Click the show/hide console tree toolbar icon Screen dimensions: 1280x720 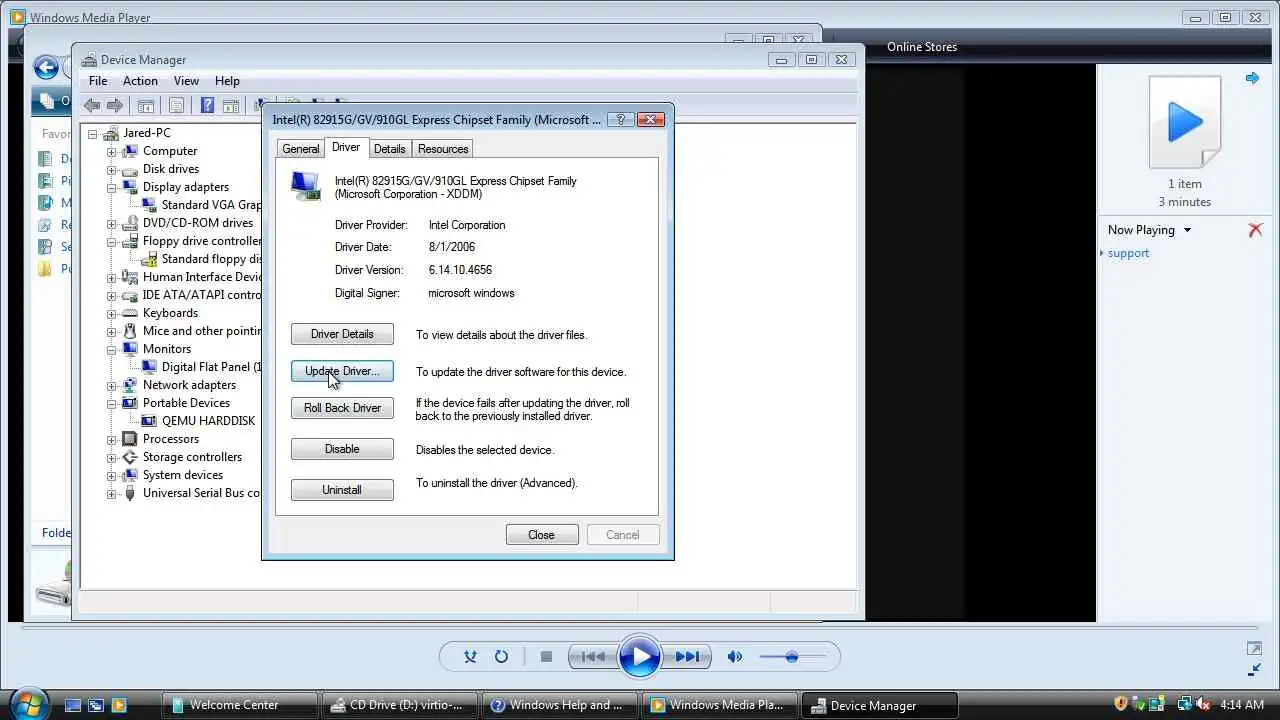click(x=146, y=105)
